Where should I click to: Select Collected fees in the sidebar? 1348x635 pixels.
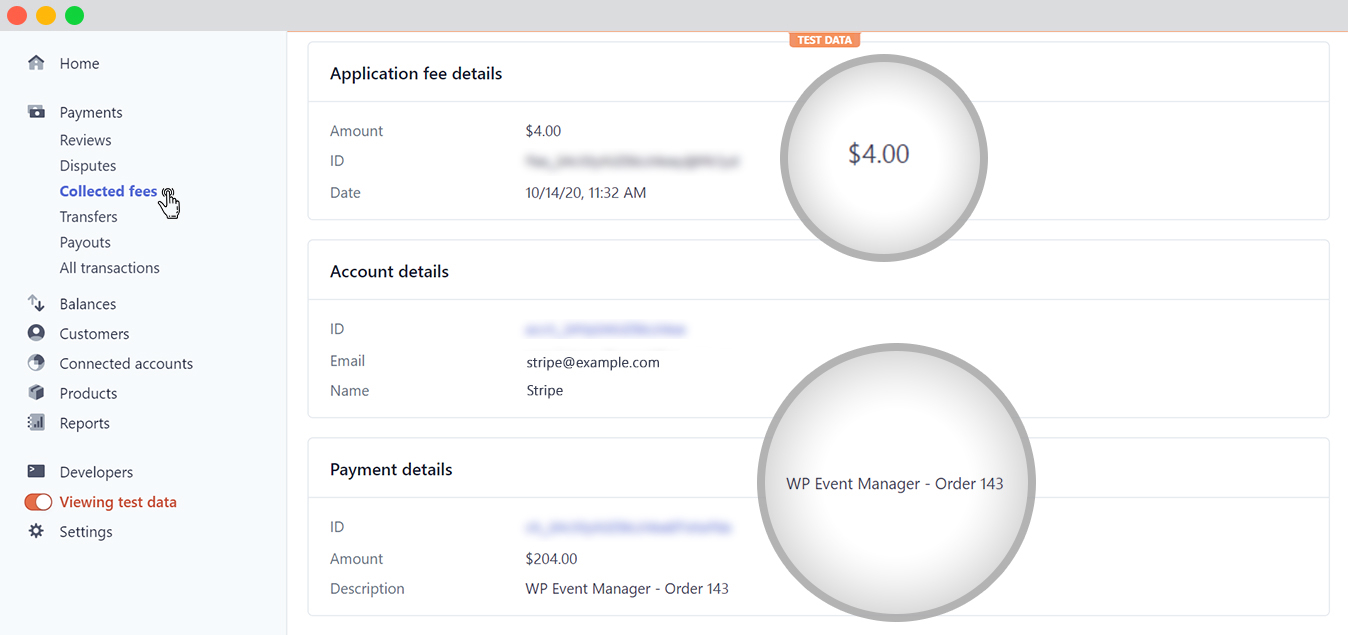pyautogui.click(x=108, y=191)
